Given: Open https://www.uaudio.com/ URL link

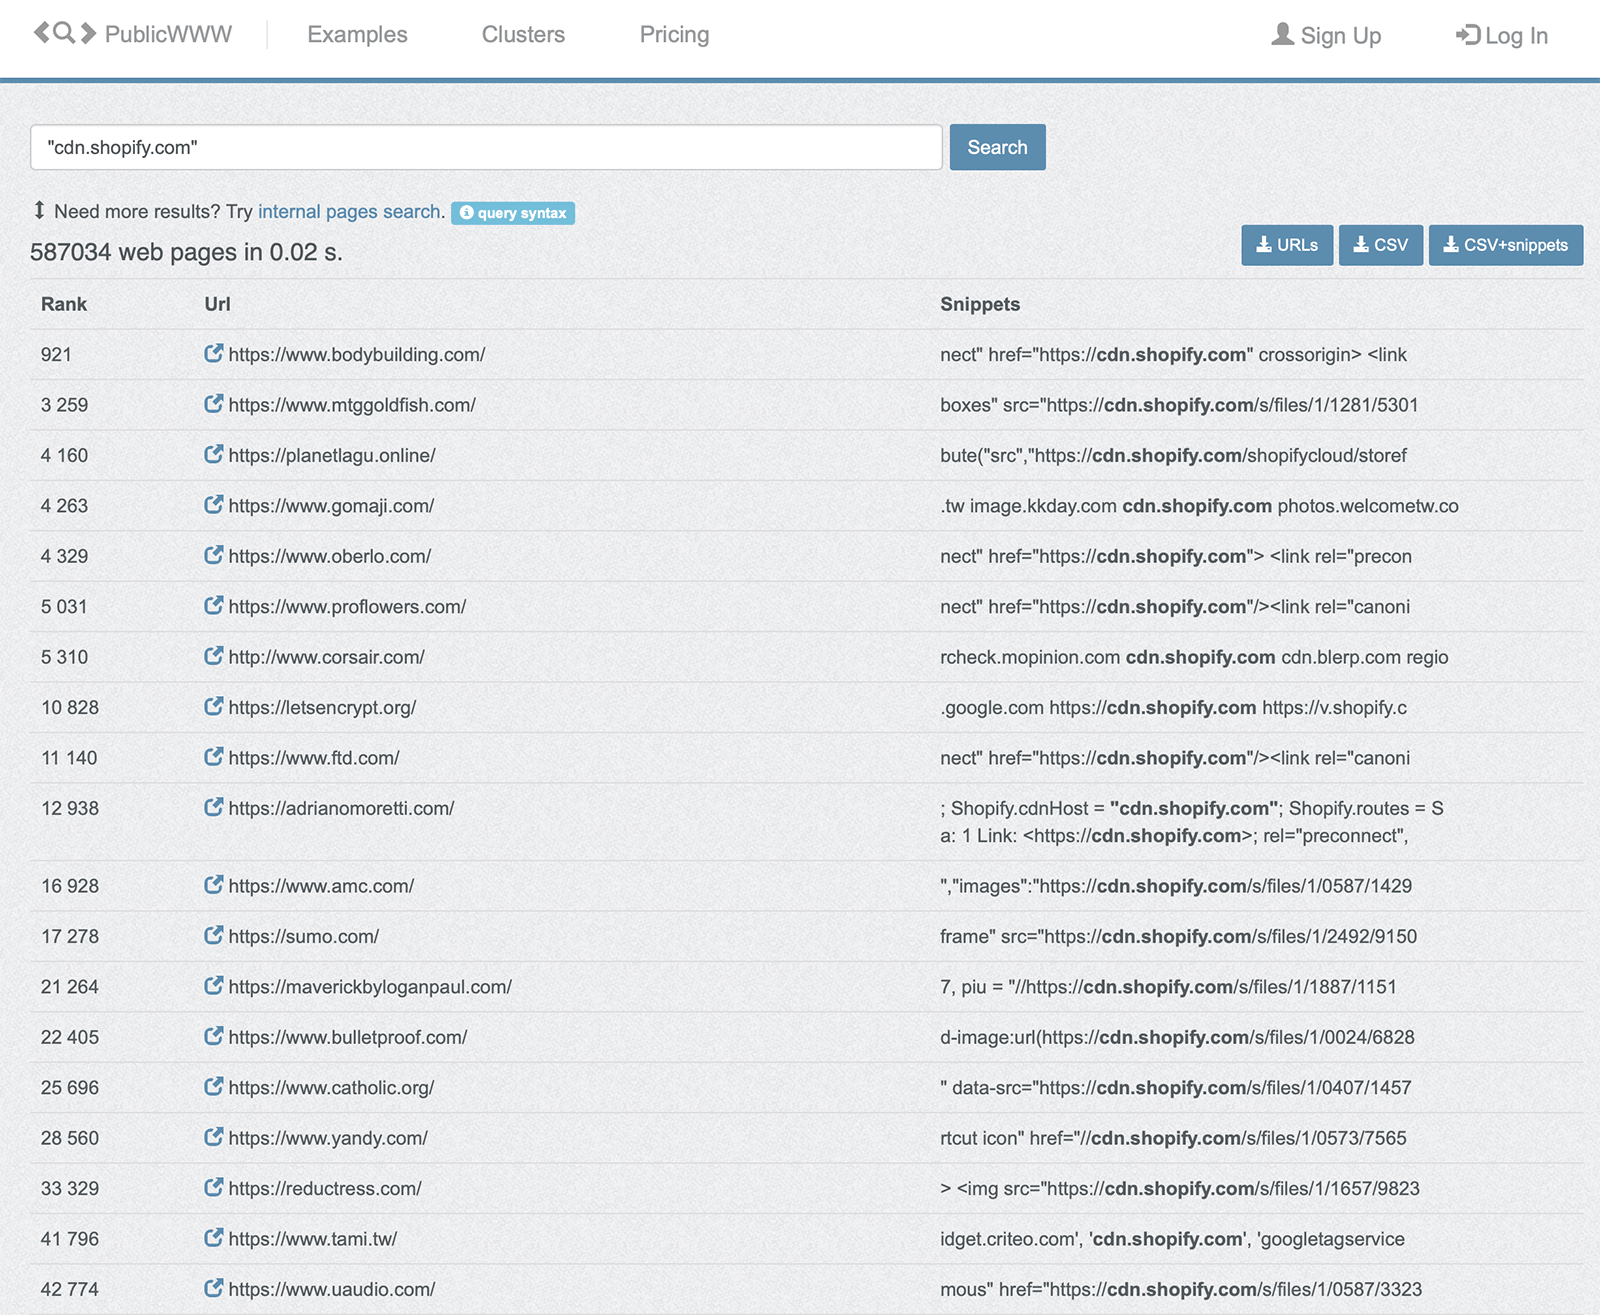Looking at the screenshot, I should tap(332, 1290).
